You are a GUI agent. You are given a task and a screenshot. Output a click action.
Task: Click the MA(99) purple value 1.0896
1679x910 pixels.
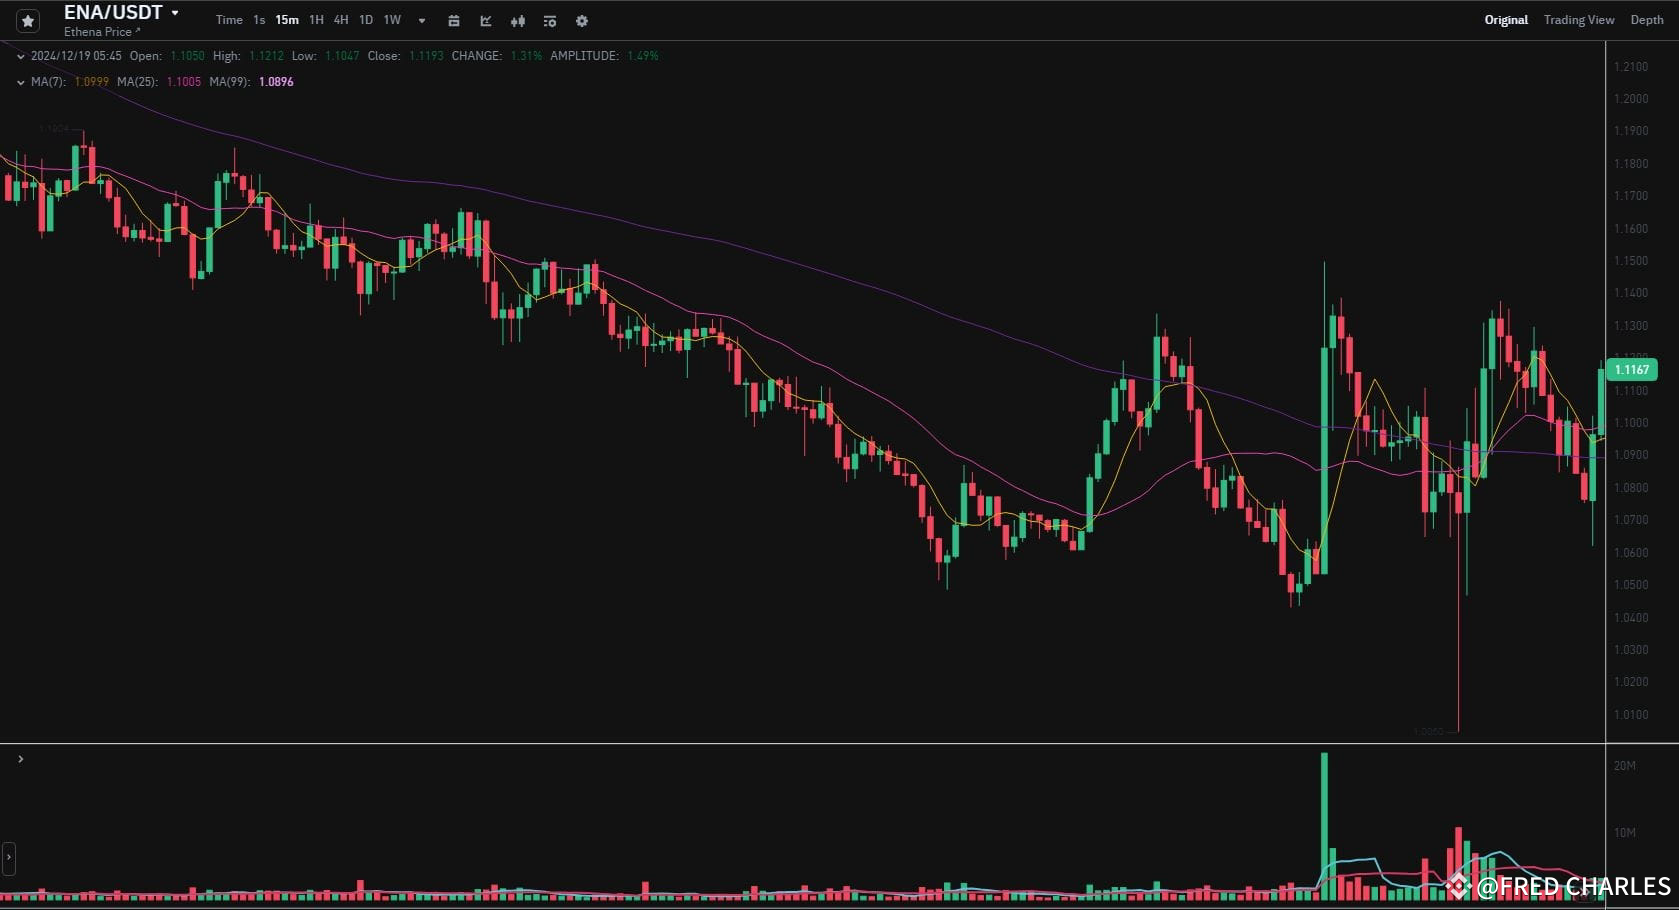[277, 82]
